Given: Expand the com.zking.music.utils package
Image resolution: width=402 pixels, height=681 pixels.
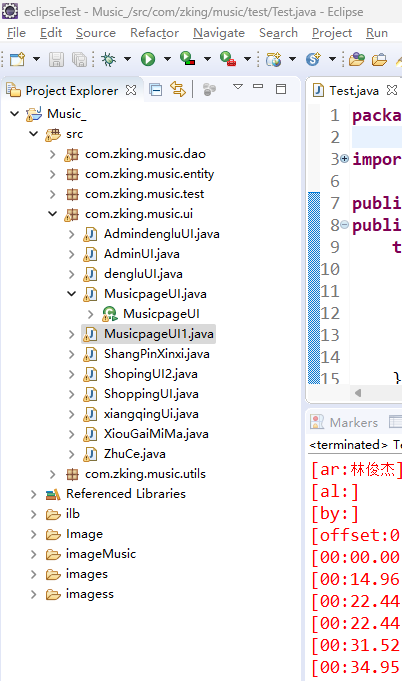Looking at the screenshot, I should pos(53,473).
